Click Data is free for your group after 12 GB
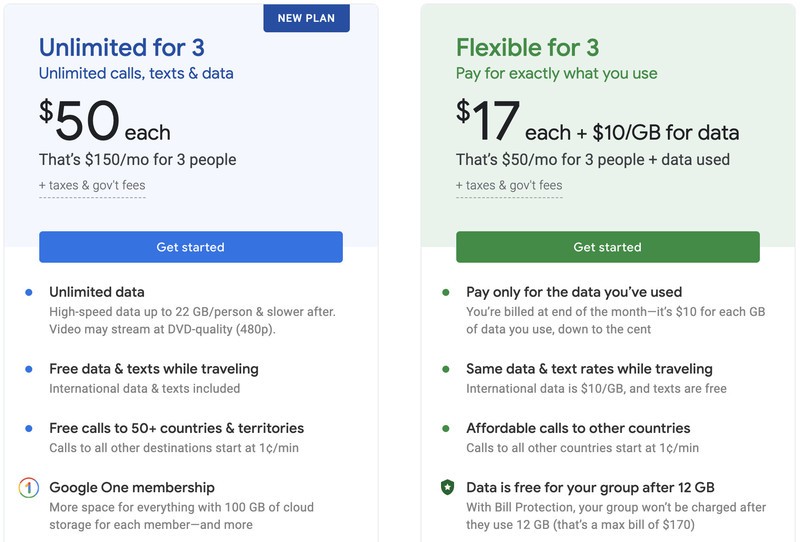 tap(590, 487)
